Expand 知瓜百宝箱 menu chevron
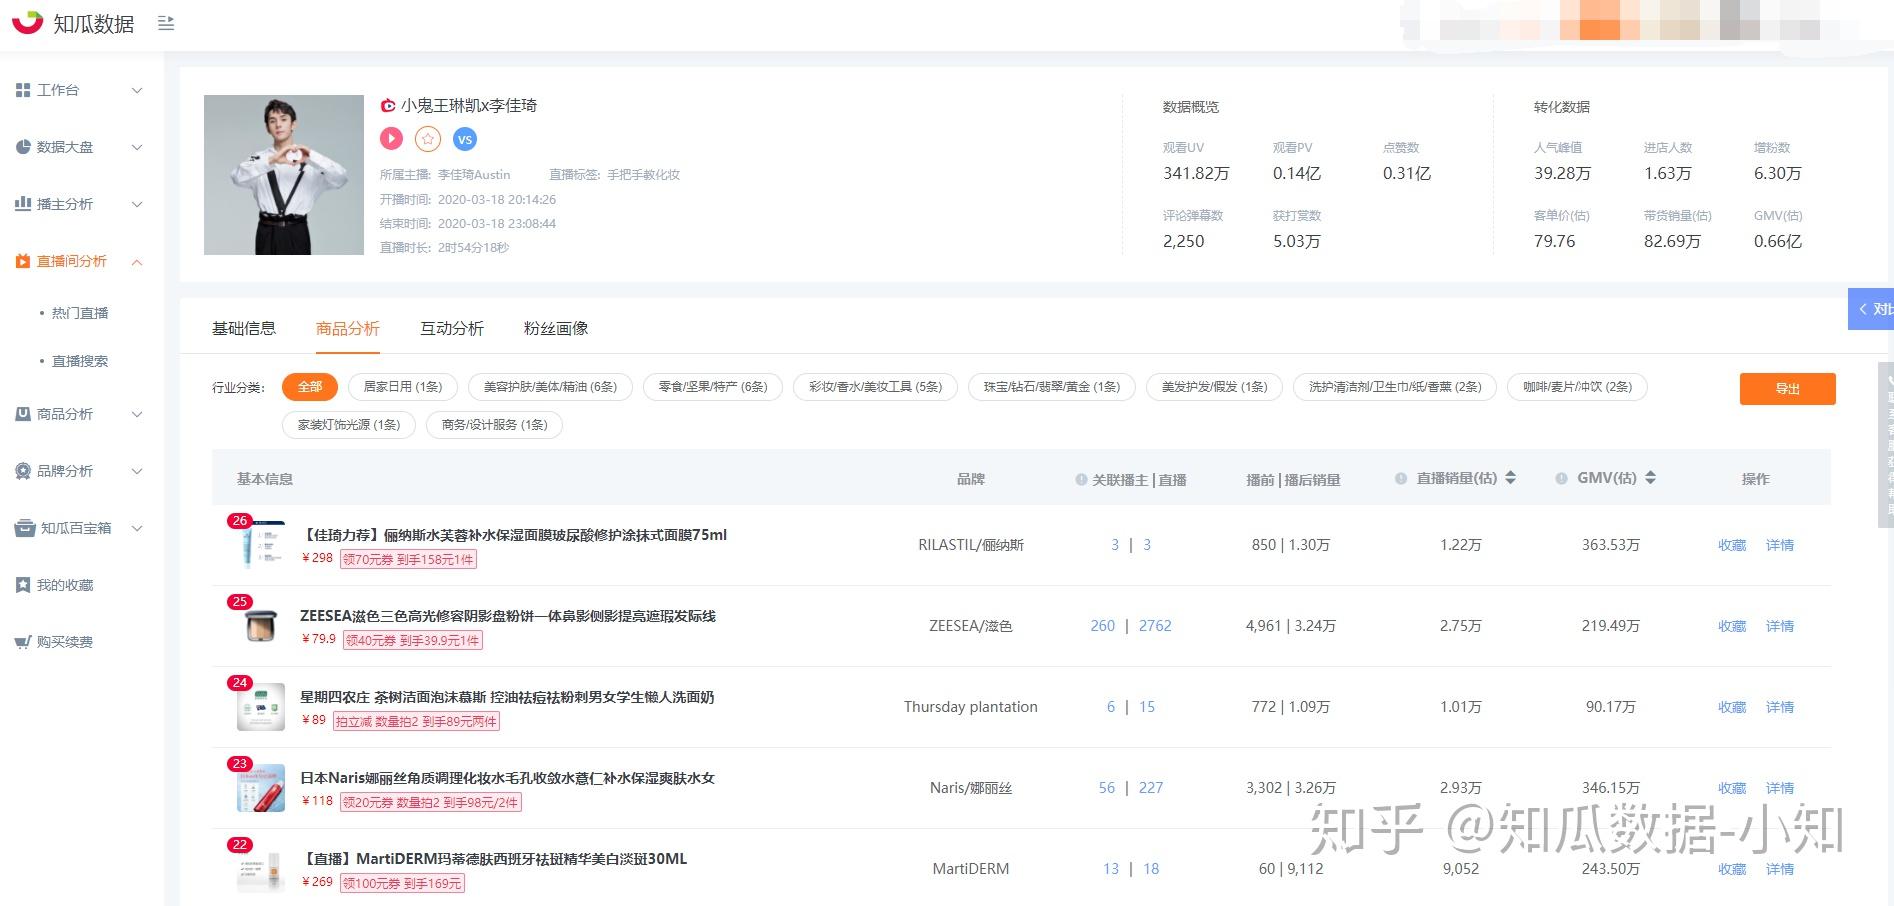The height and width of the screenshot is (906, 1894). (137, 528)
